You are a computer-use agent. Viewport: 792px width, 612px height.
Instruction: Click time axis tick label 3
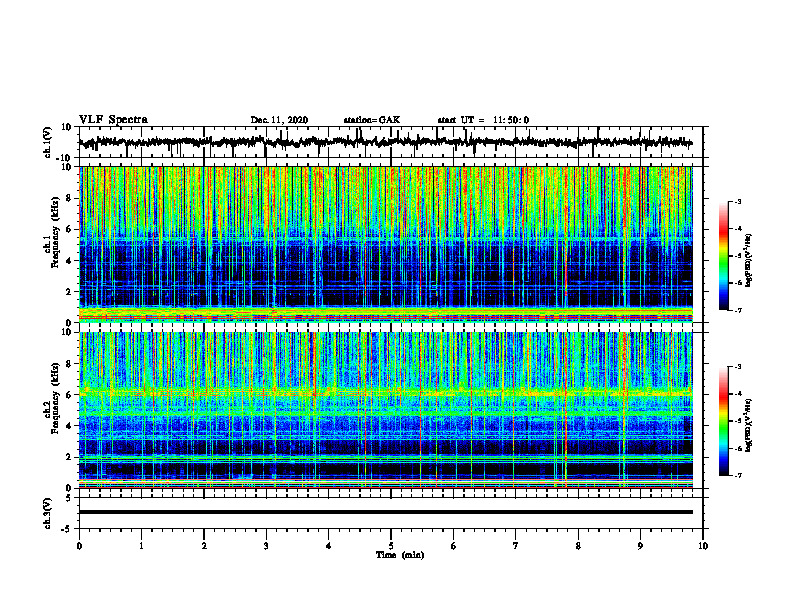click(x=266, y=546)
